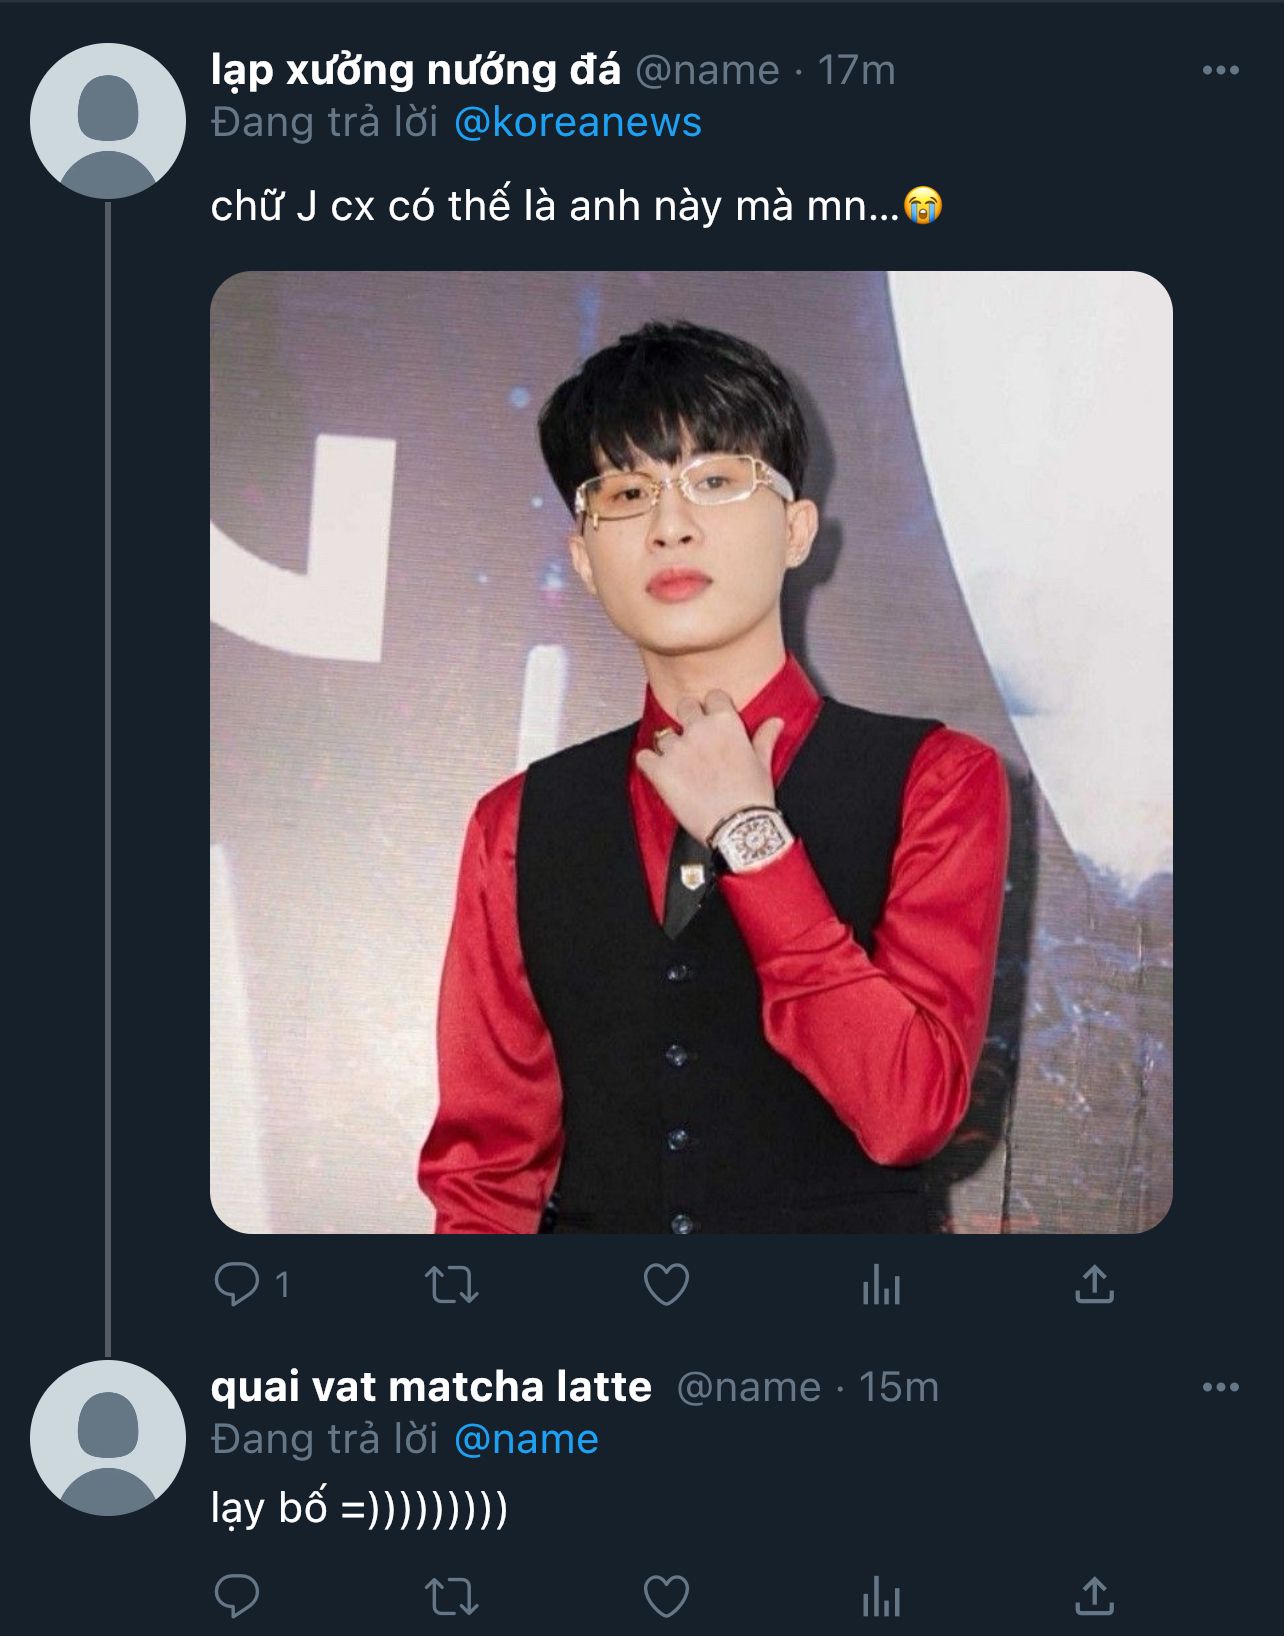Open avatar of 'lạp xưởng nướng đá'
This screenshot has height=1636, width=1284.
click(108, 121)
